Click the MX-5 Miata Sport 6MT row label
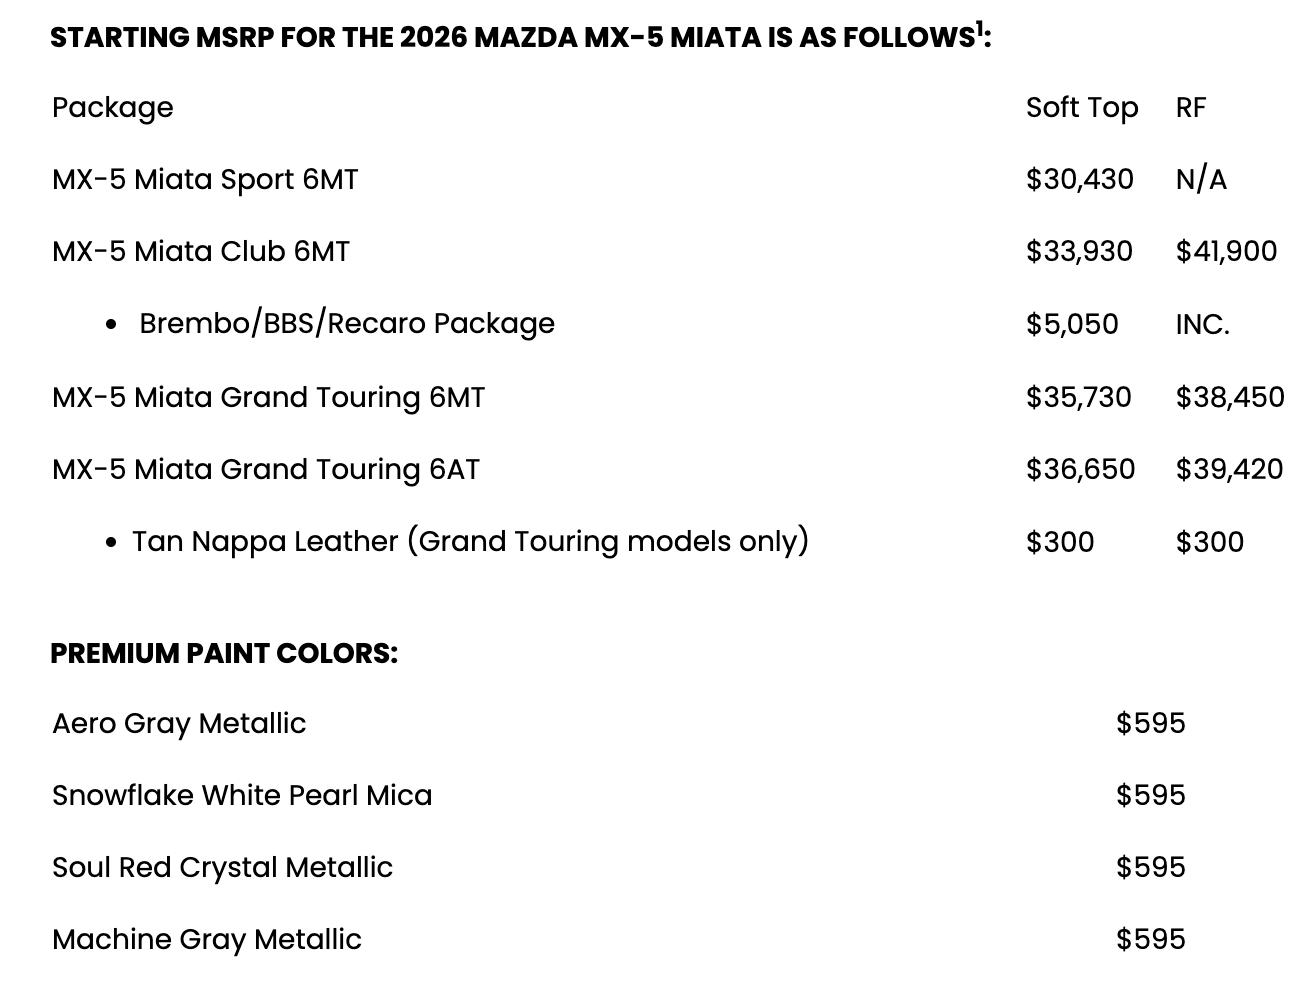The width and height of the screenshot is (1310, 994). (205, 180)
